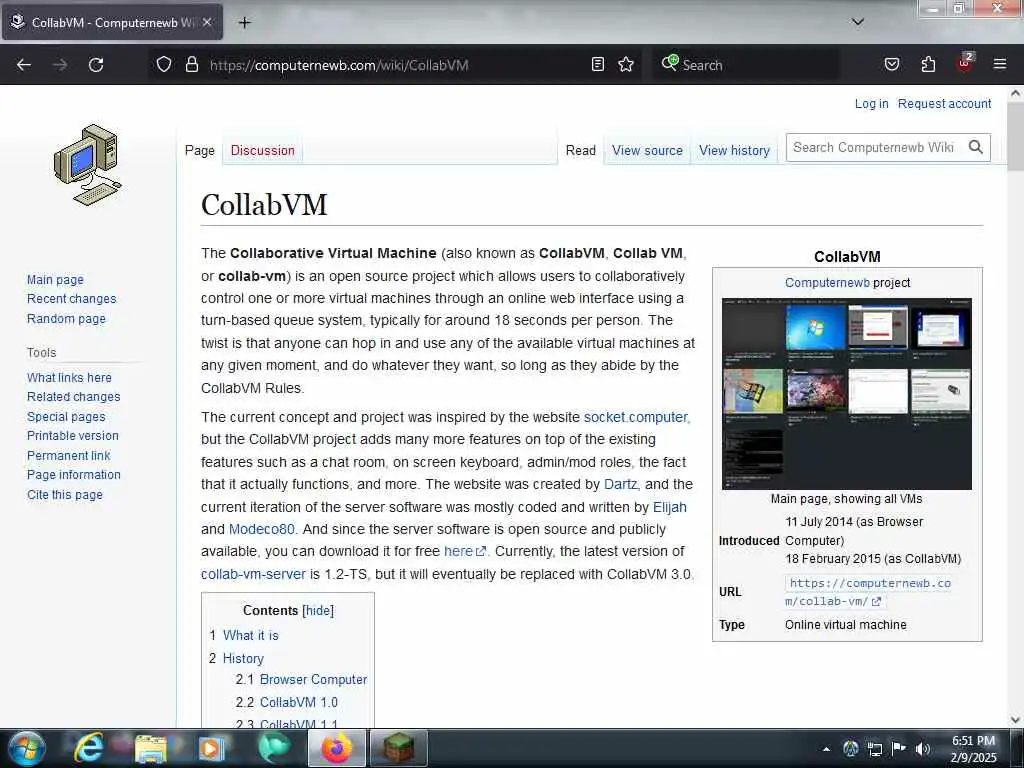Jump to CollabVM 1.0 subsection

click(298, 703)
